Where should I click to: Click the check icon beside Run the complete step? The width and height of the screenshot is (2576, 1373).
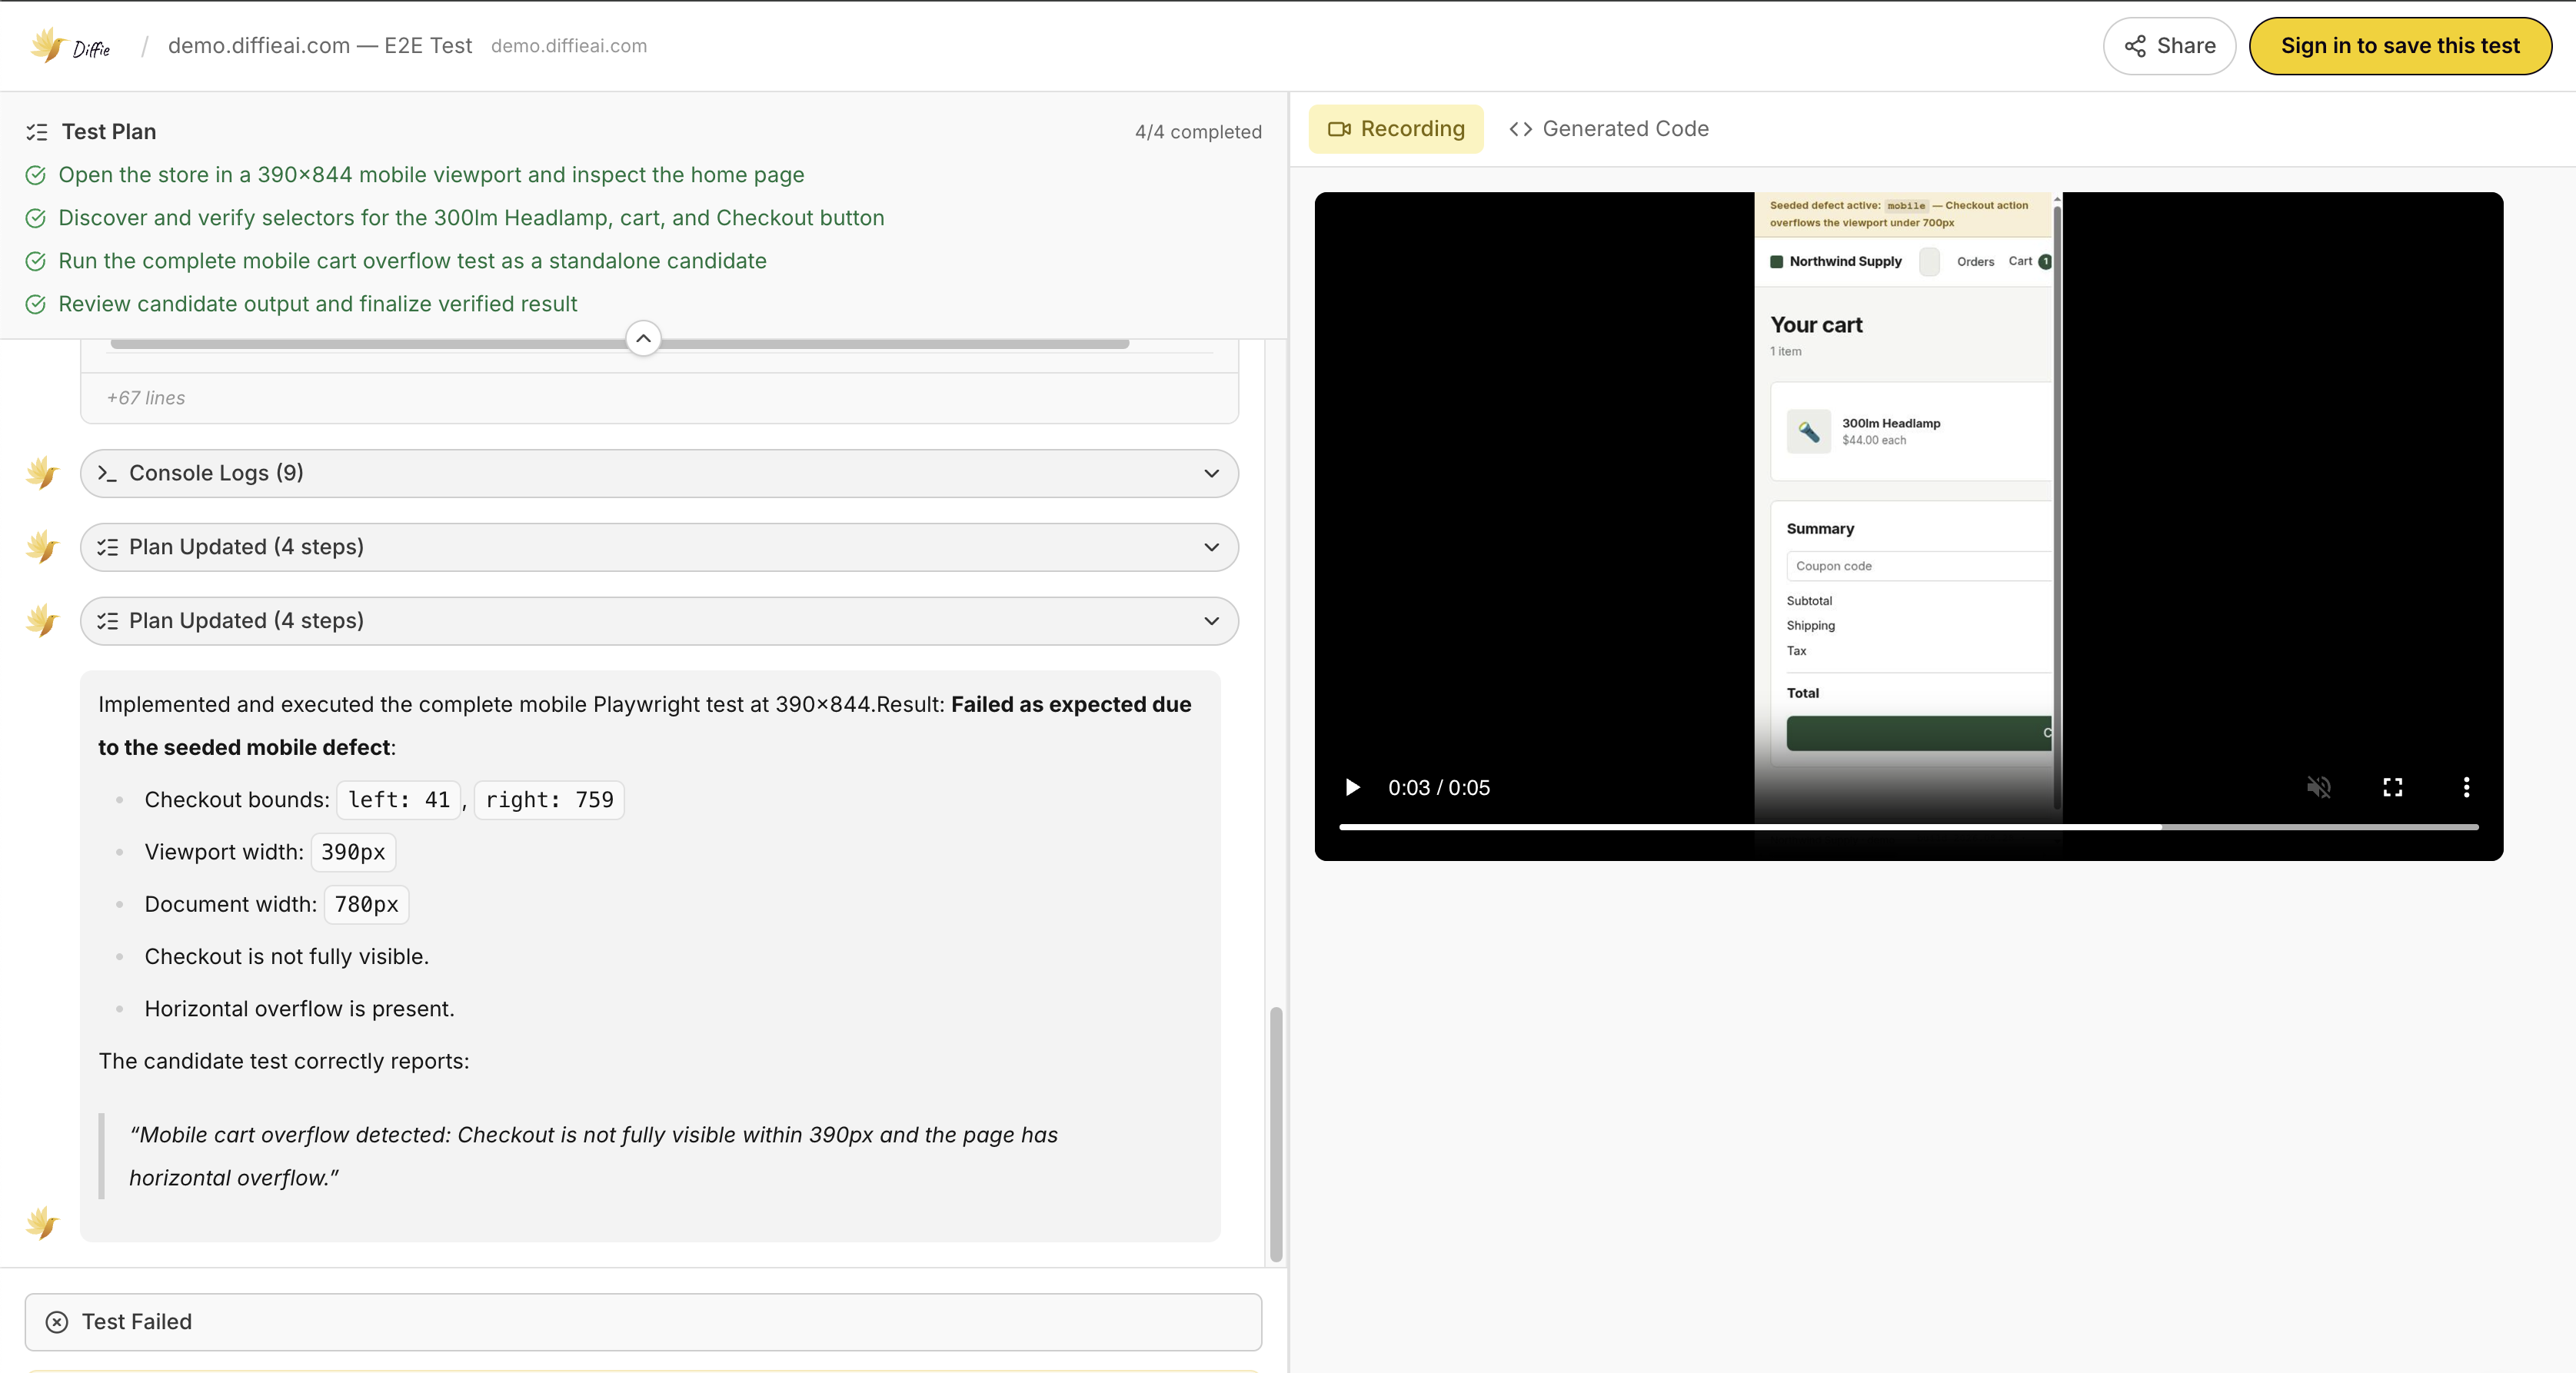35,261
